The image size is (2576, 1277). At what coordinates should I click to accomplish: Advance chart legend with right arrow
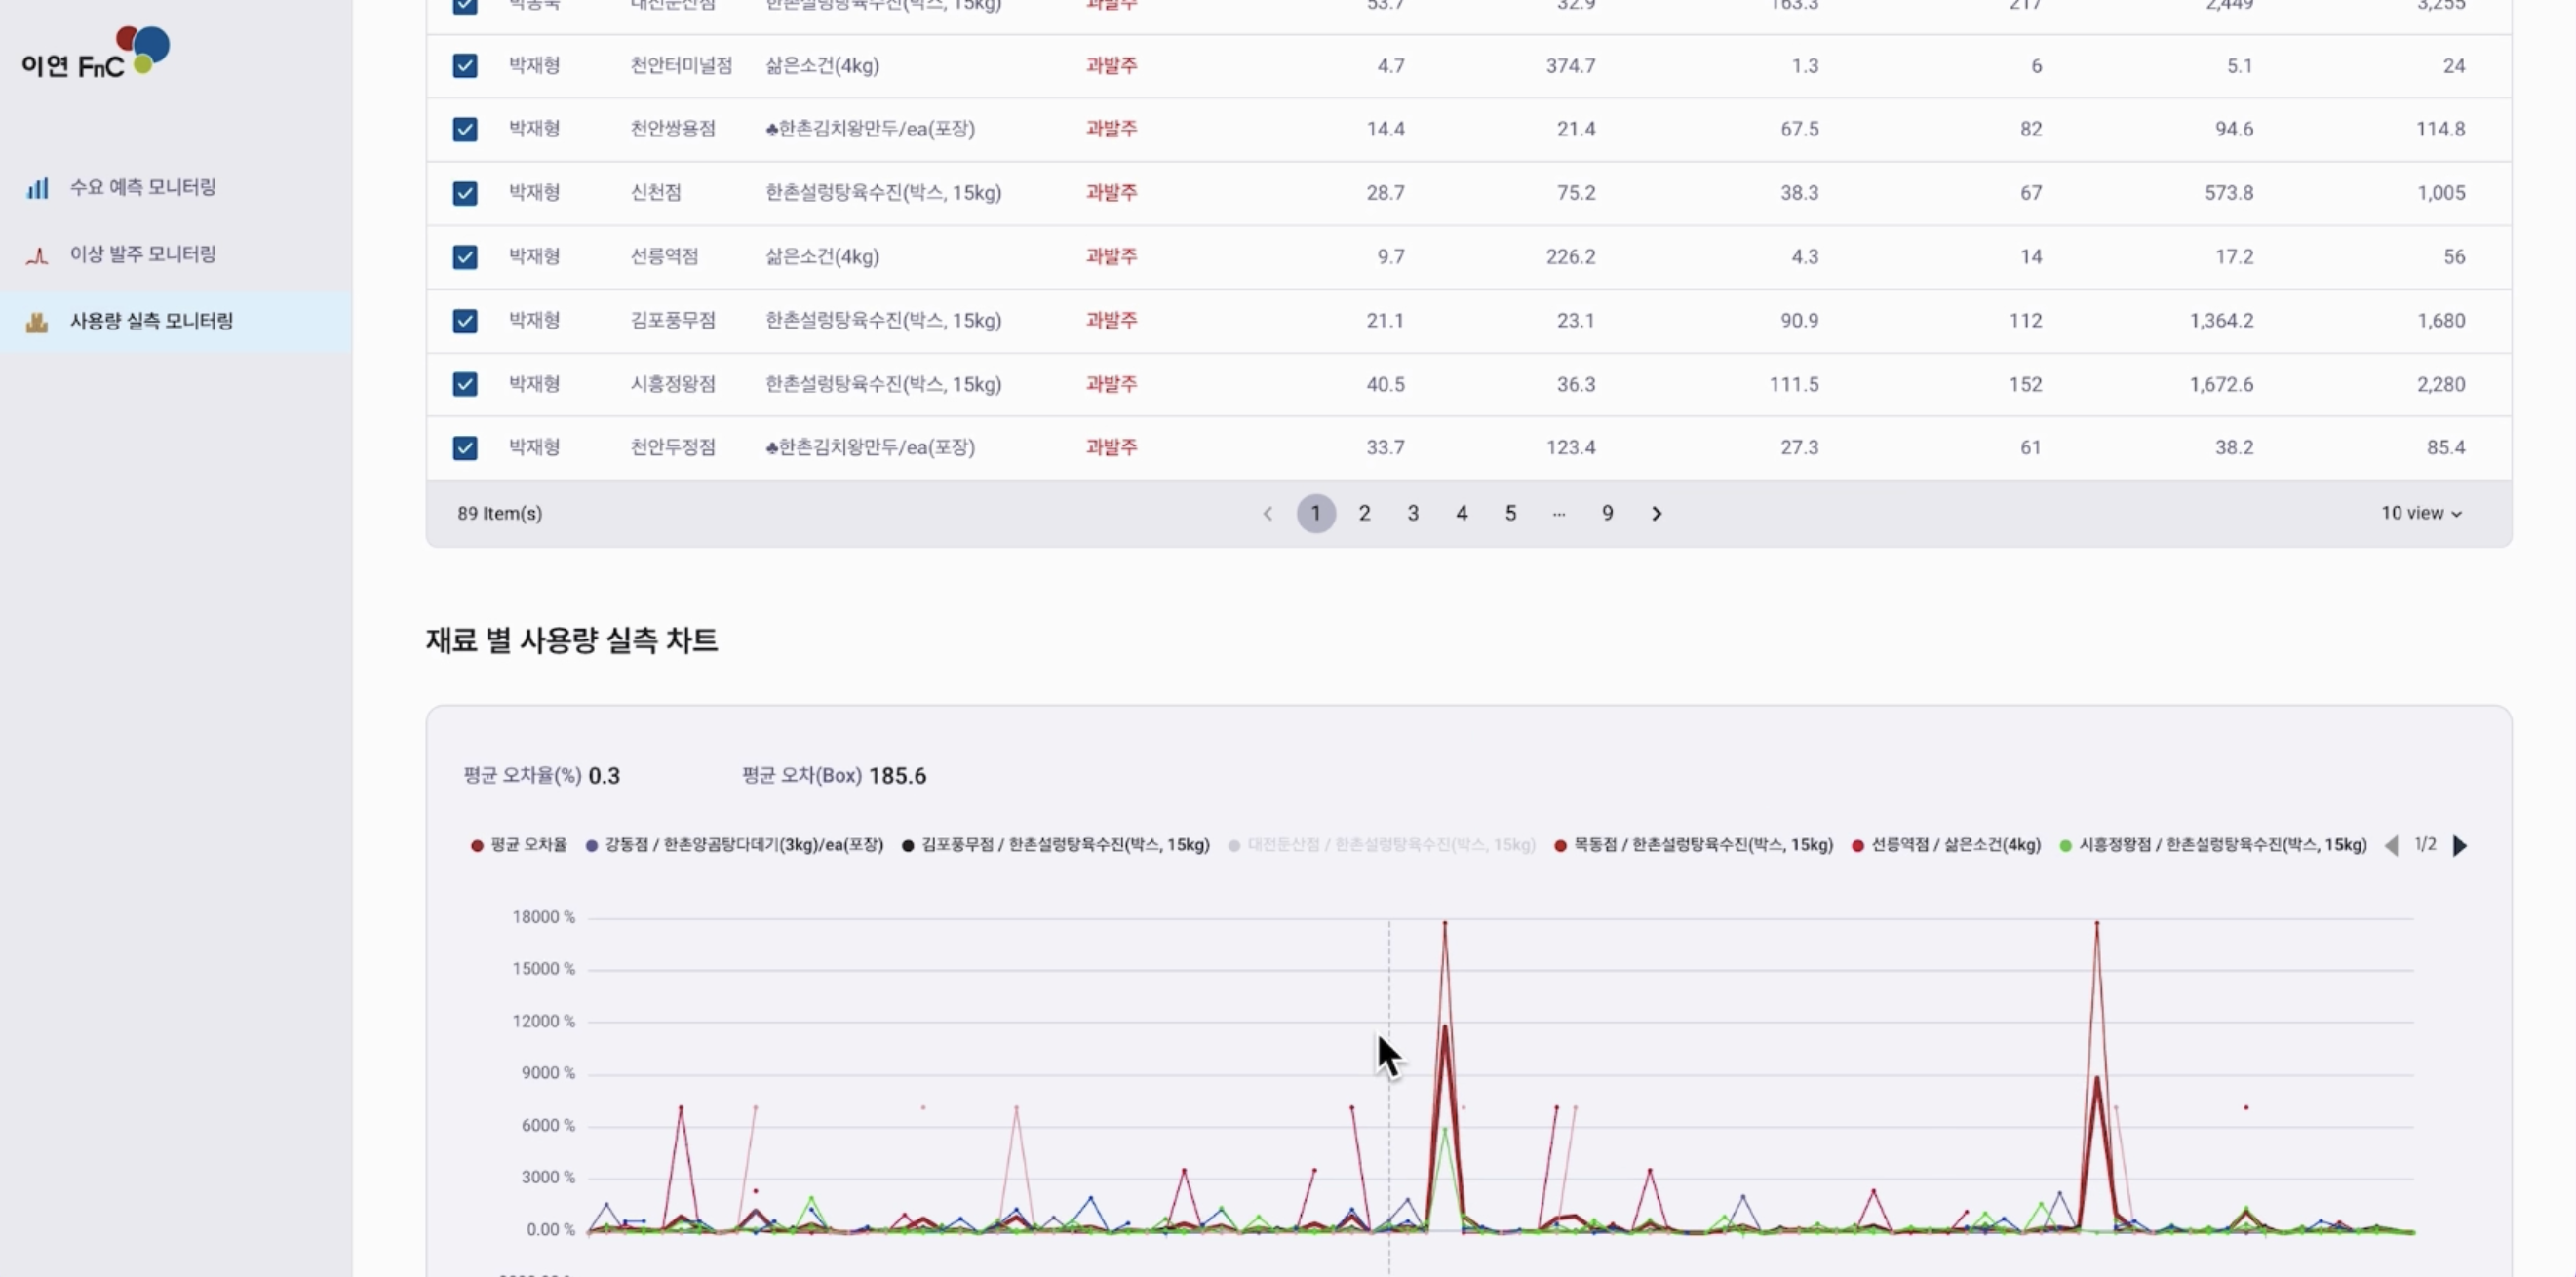(x=2460, y=846)
